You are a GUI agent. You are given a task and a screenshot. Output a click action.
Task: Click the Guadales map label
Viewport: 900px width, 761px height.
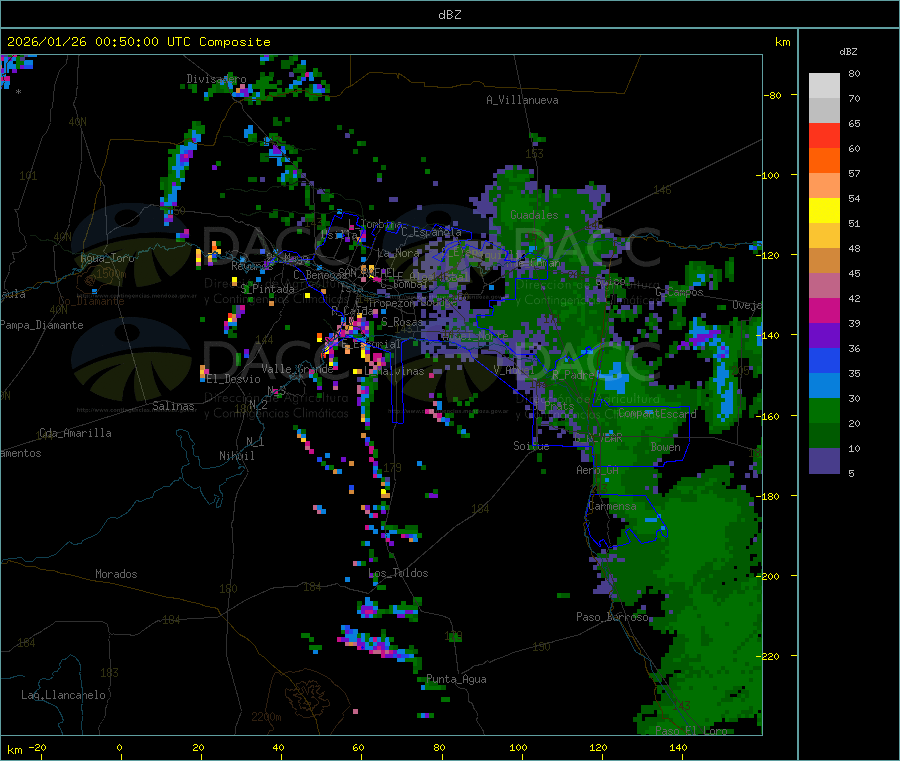coord(534,215)
